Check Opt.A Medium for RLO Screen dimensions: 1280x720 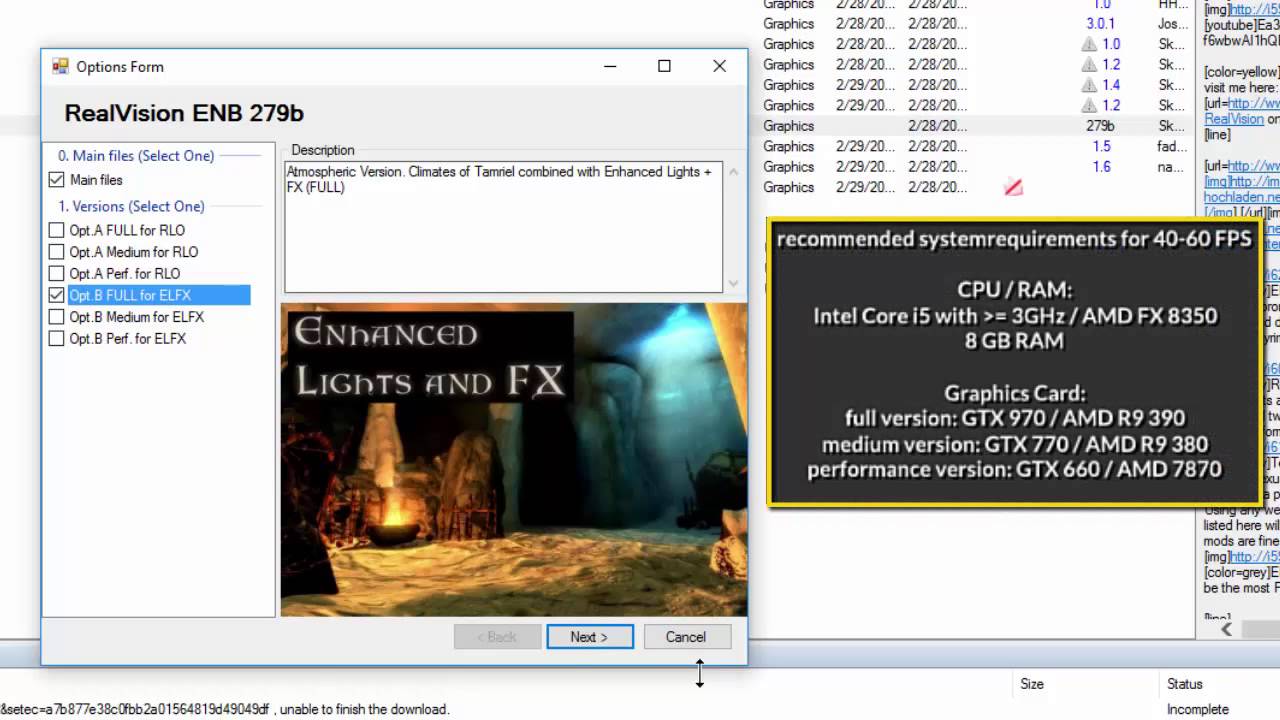56,252
